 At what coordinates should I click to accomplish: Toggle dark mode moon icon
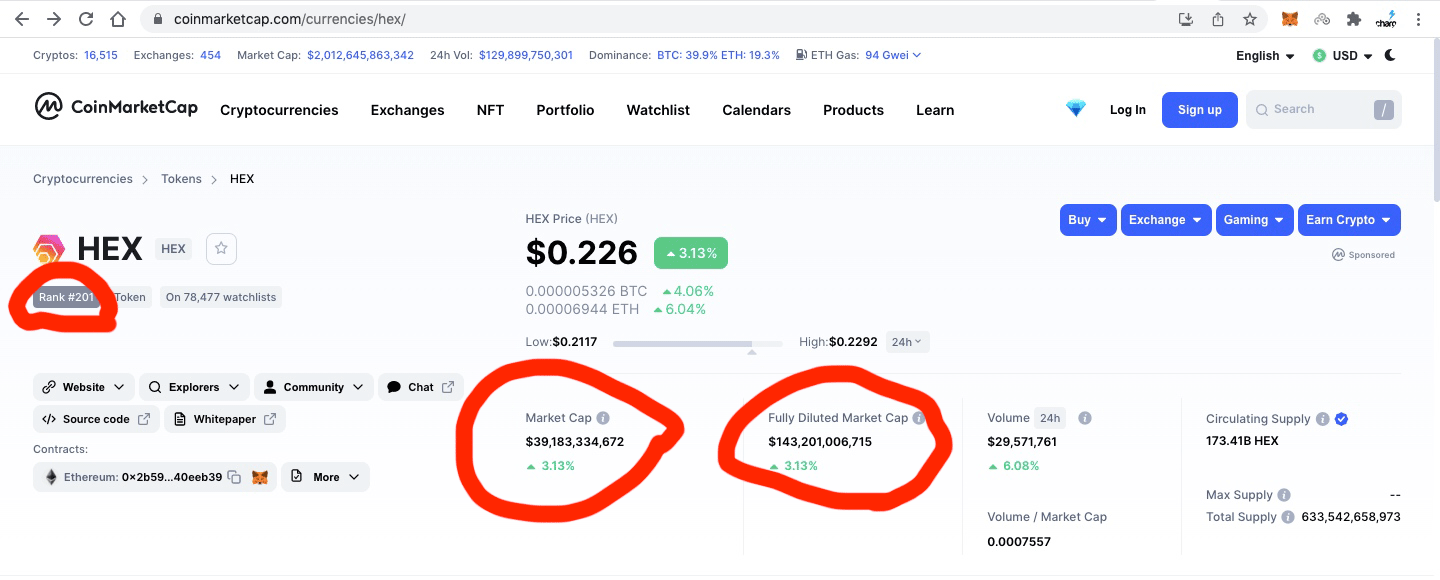(1390, 55)
